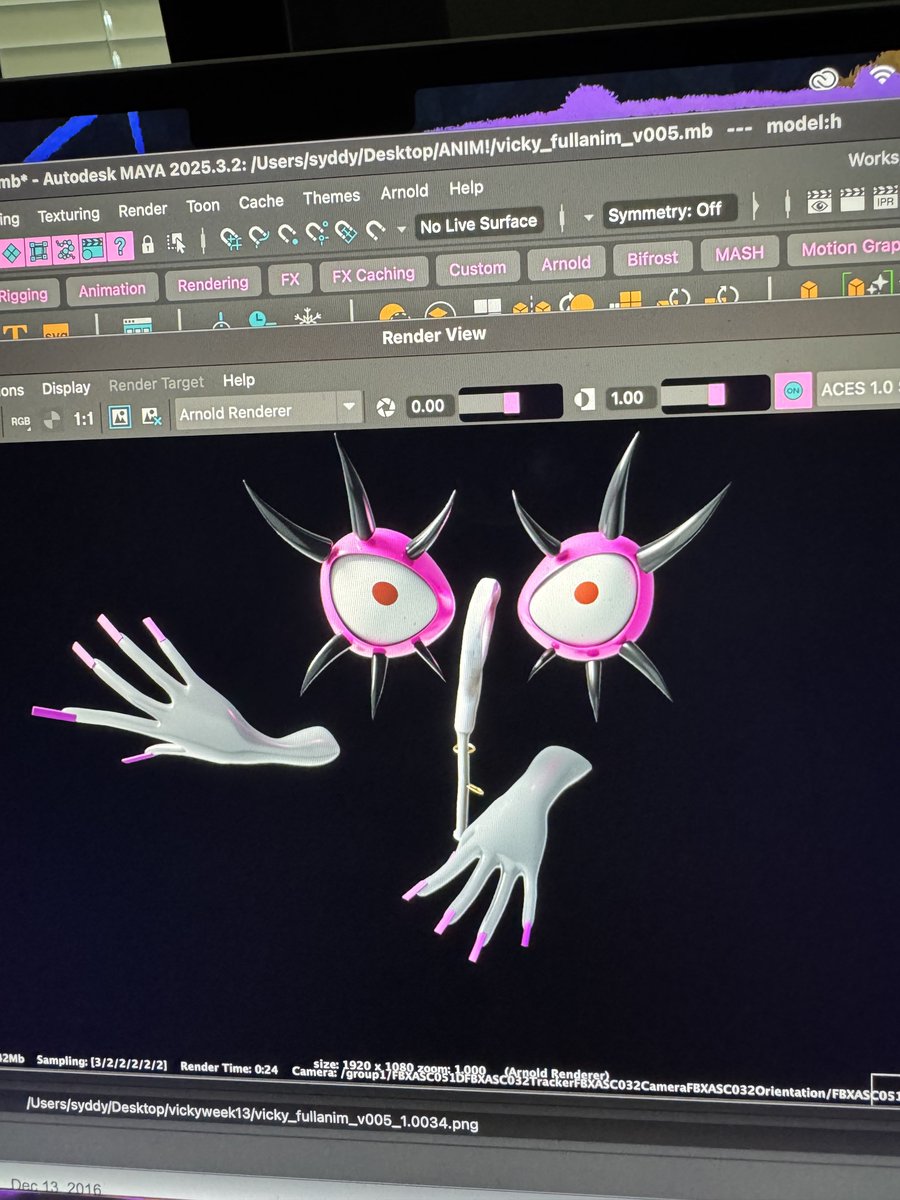
Task: Click the render current frame clapperboard icon
Action: point(852,198)
